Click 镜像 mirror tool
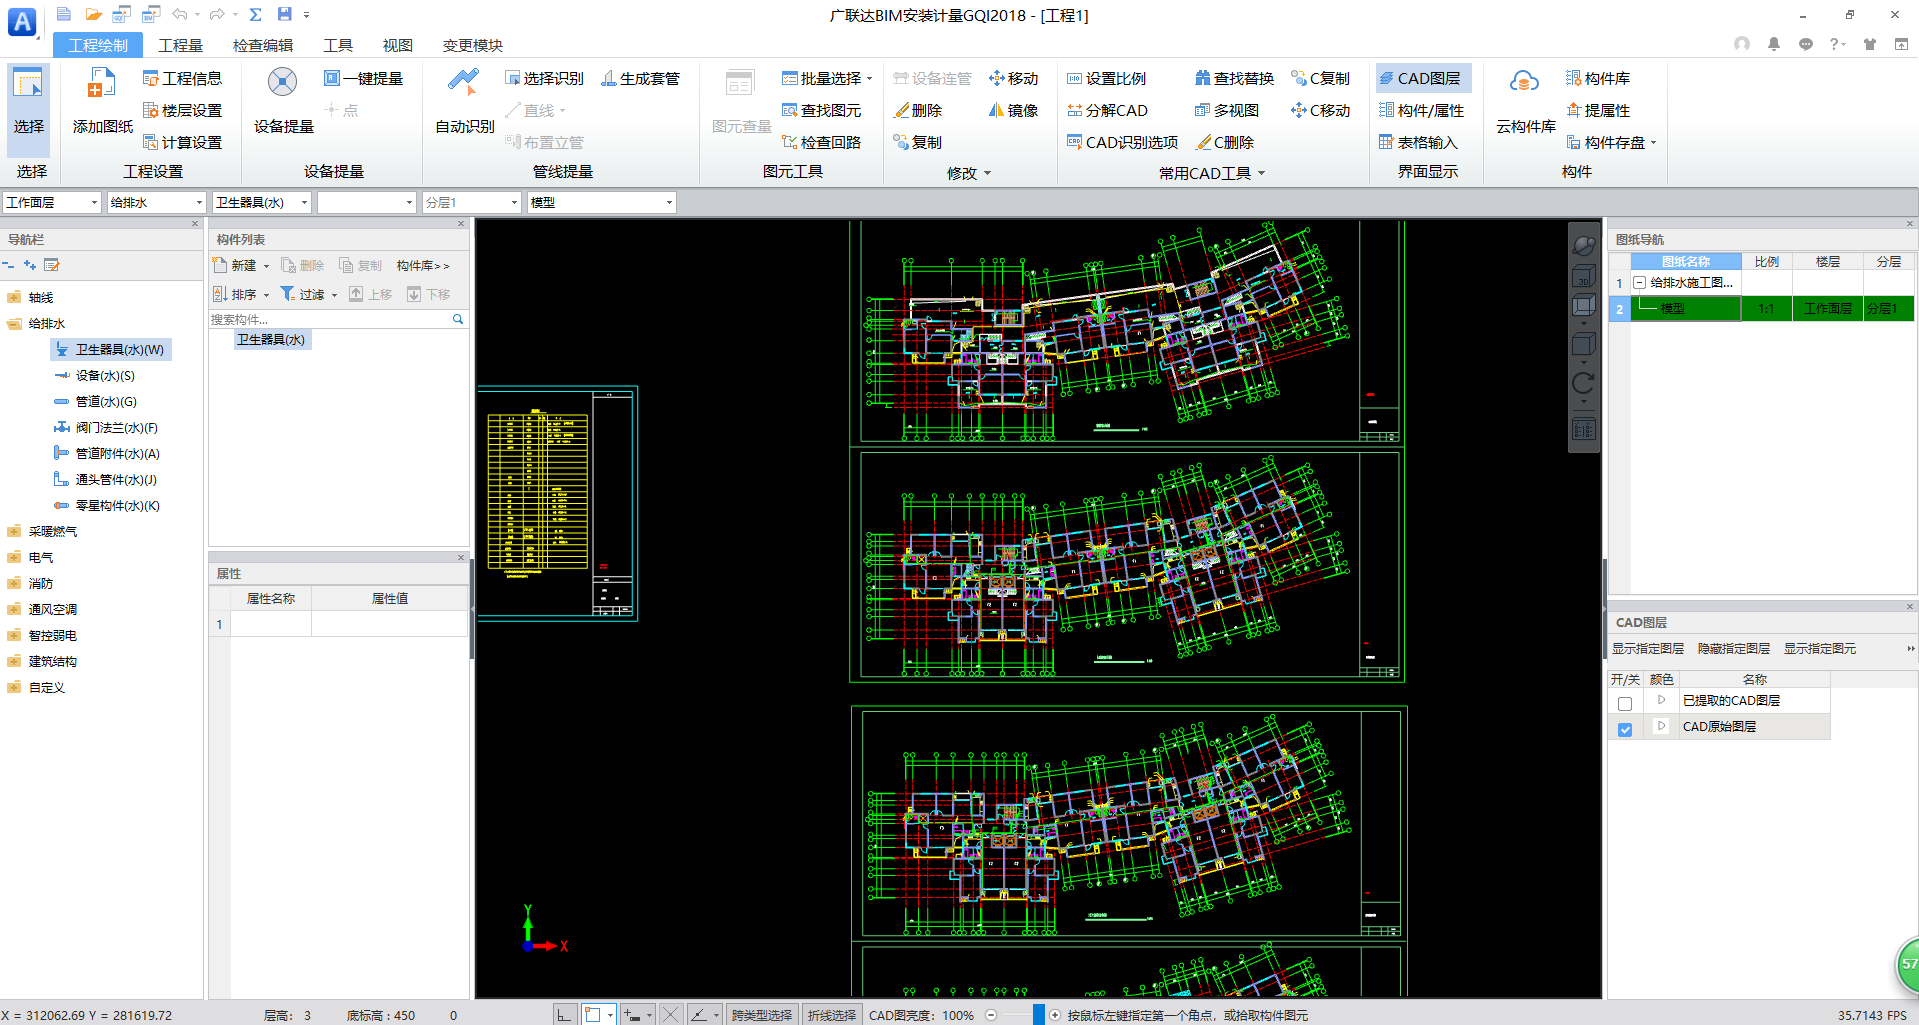 (1013, 110)
